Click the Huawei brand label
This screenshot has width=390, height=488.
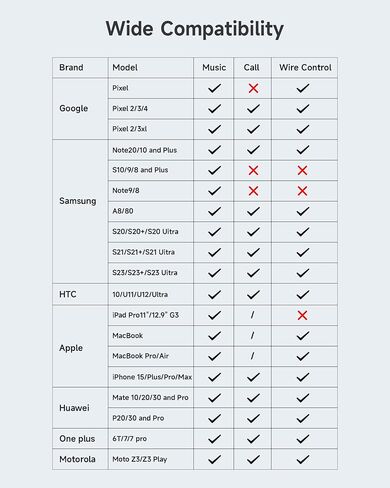click(74, 408)
